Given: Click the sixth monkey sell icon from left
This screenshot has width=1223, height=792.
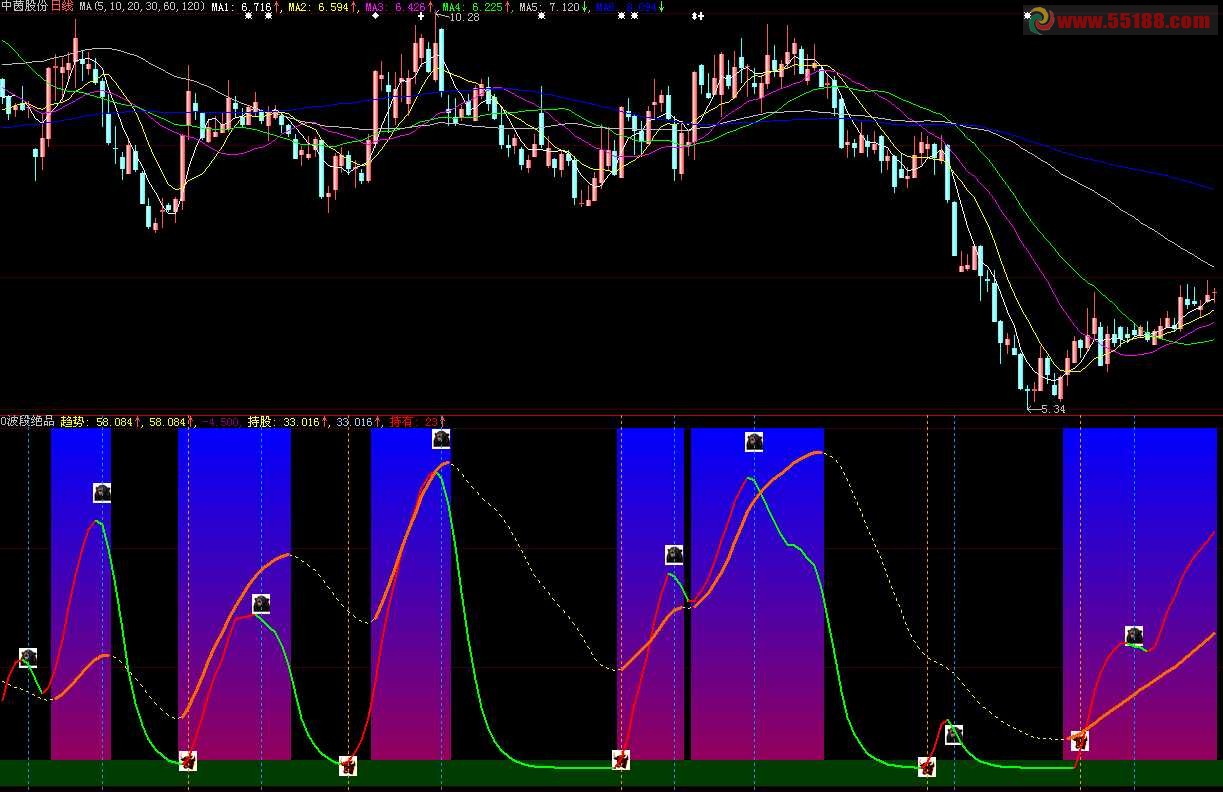Looking at the screenshot, I should click(x=754, y=442).
